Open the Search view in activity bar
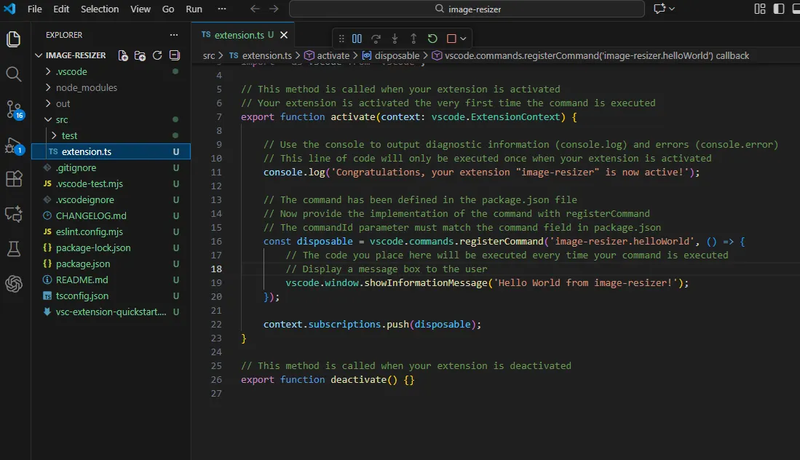 click(14, 74)
